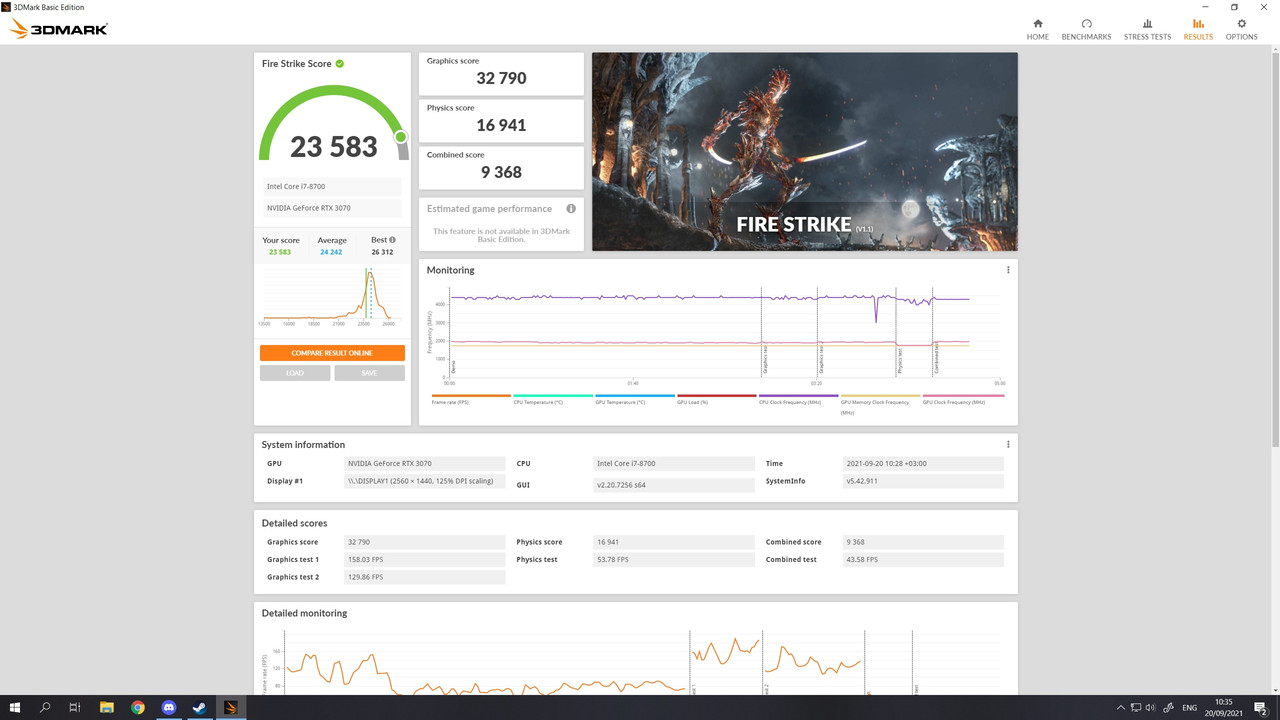Viewport: 1280px width, 720px height.
Task: Click the Display #1 value field
Action: pyautogui.click(x=425, y=481)
